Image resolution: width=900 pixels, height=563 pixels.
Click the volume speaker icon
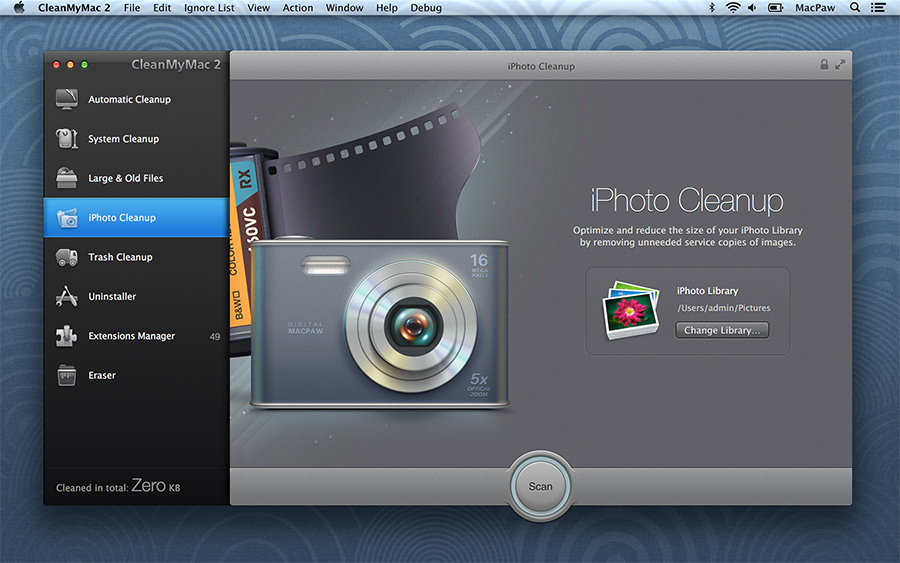[x=752, y=7]
